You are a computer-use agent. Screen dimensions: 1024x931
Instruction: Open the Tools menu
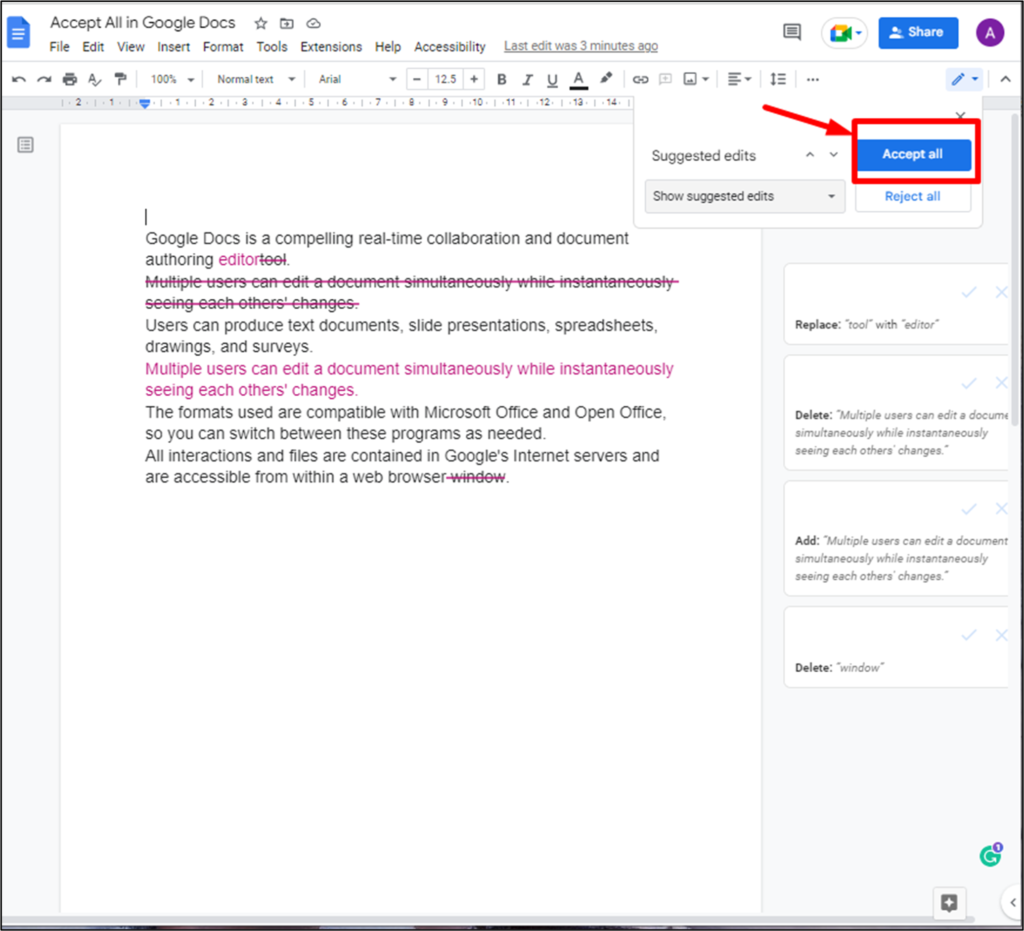(272, 47)
